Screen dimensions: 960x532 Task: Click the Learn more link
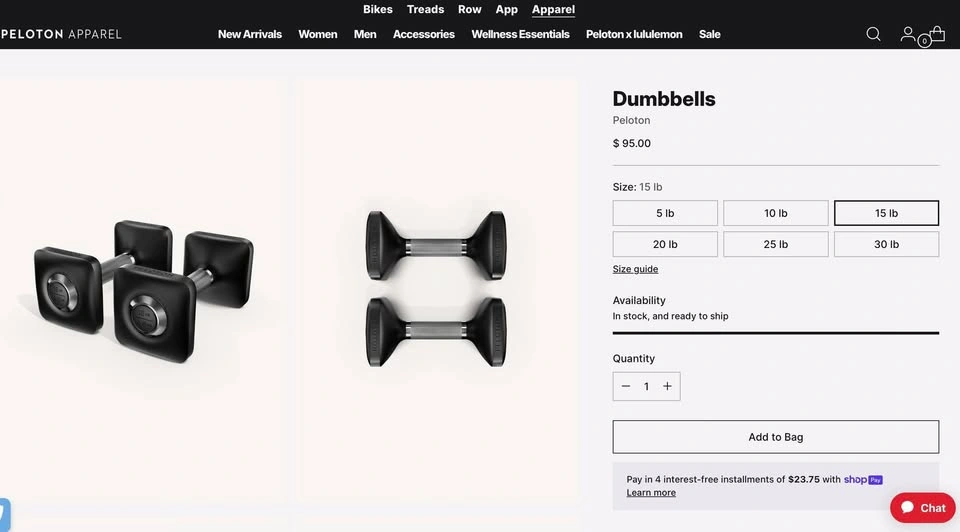651,493
